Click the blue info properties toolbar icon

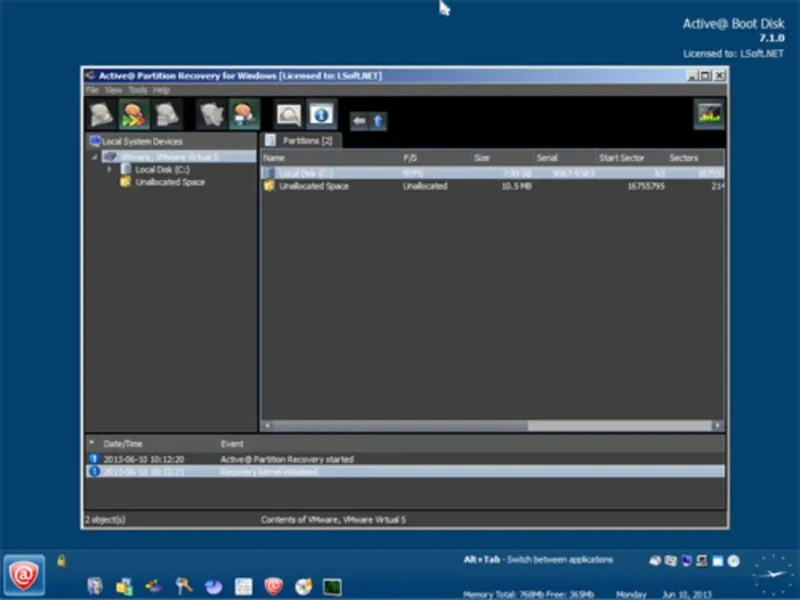coord(321,114)
